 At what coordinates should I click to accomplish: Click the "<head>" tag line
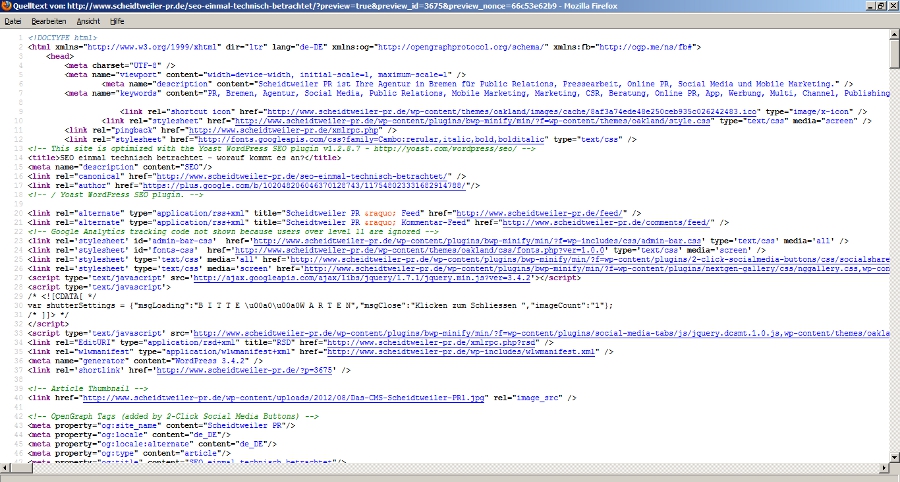[60, 56]
